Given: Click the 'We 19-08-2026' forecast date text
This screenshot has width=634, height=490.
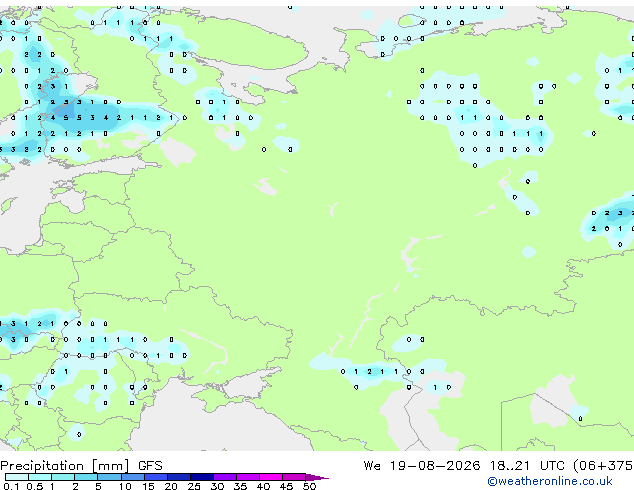Looking at the screenshot, I should [422, 466].
